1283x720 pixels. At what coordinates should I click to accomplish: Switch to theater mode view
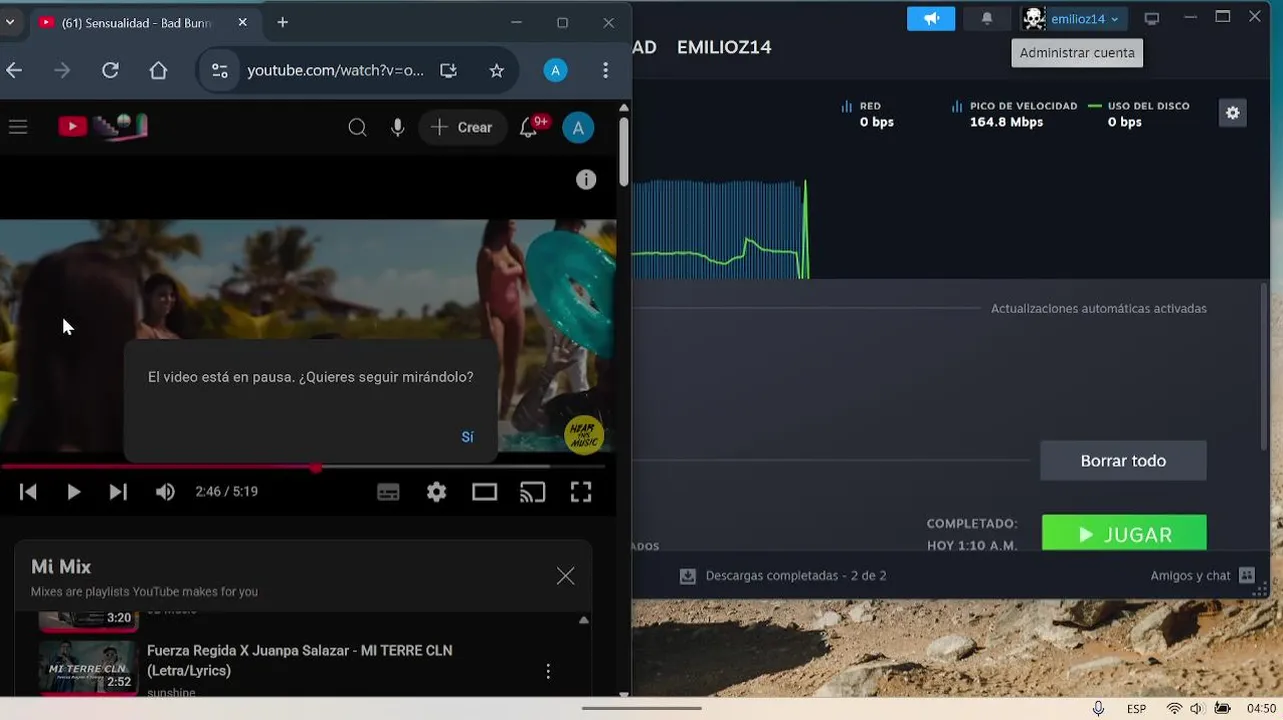pos(484,491)
